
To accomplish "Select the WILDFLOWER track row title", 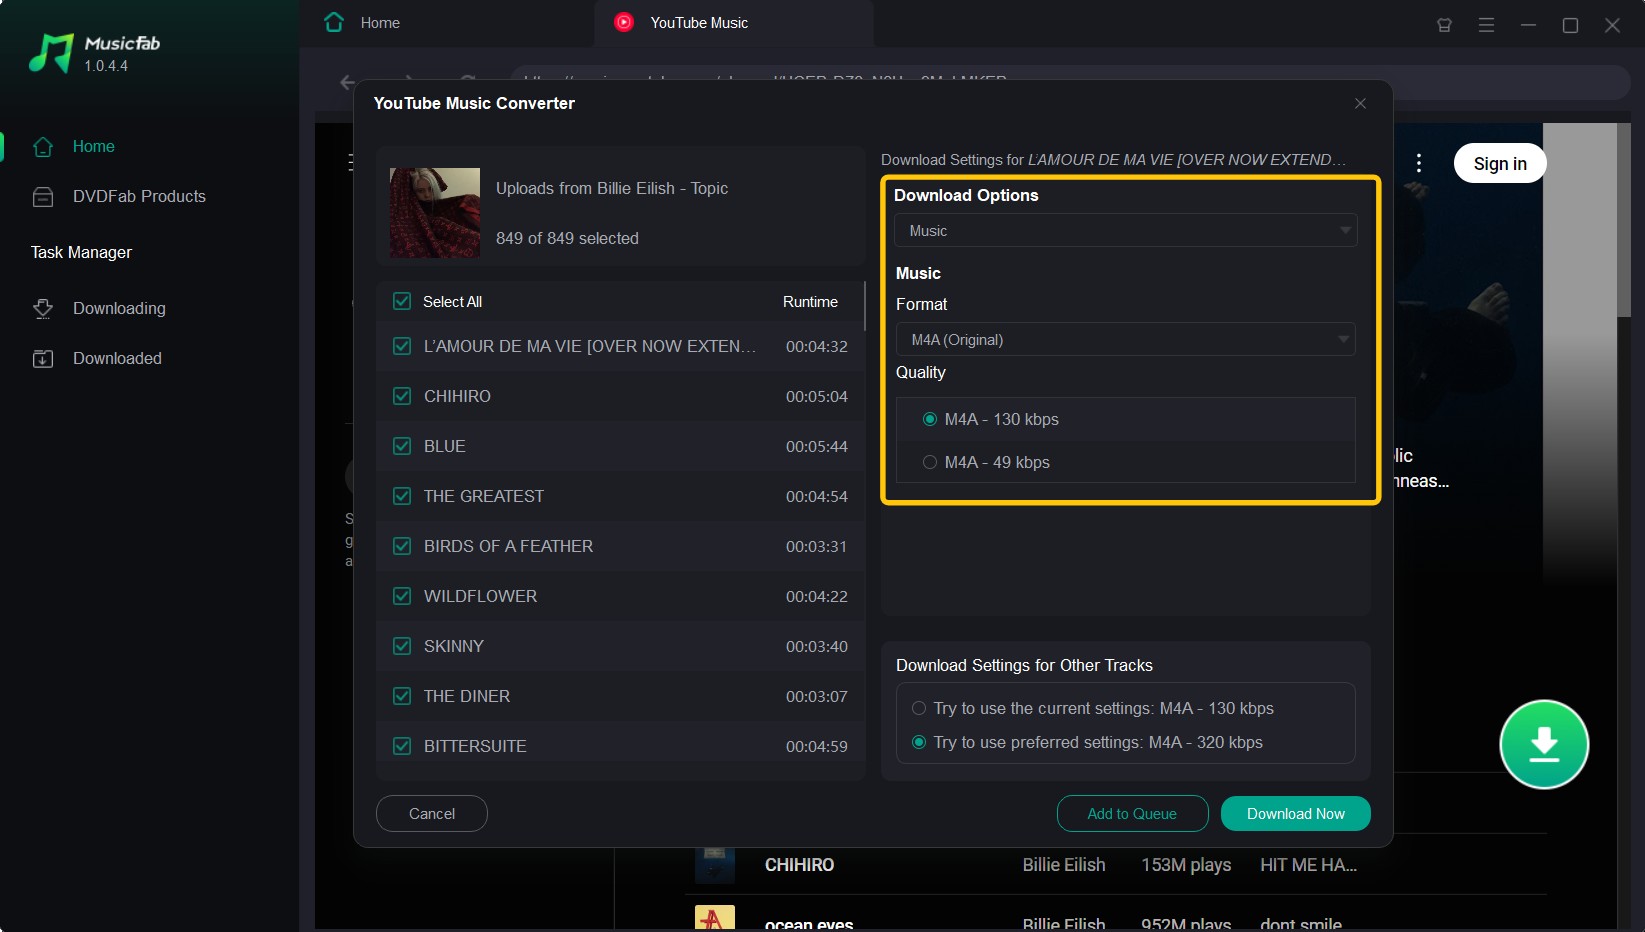I will click(480, 596).
